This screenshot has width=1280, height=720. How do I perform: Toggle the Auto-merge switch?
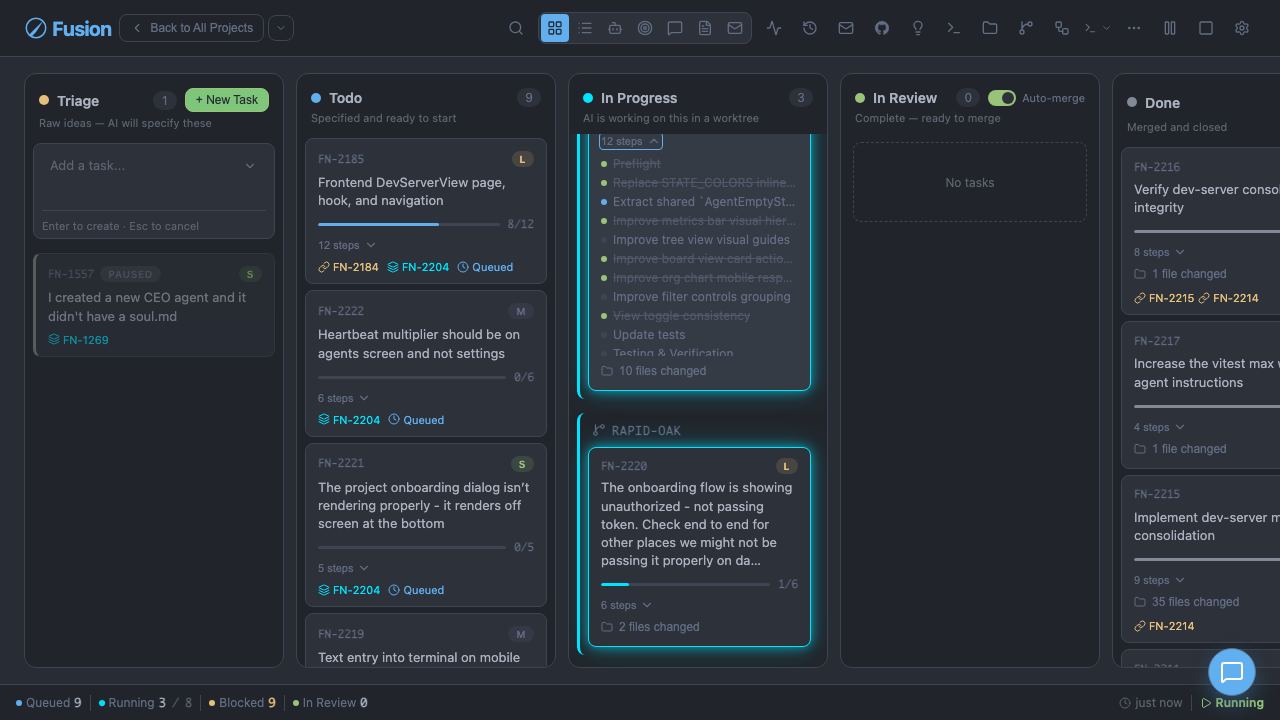click(1002, 98)
